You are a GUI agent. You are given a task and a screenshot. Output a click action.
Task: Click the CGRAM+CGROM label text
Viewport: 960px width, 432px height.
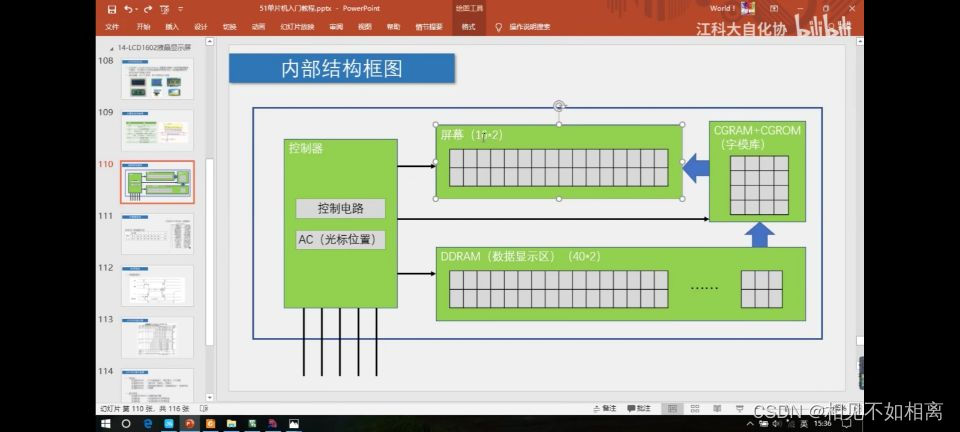757,130
